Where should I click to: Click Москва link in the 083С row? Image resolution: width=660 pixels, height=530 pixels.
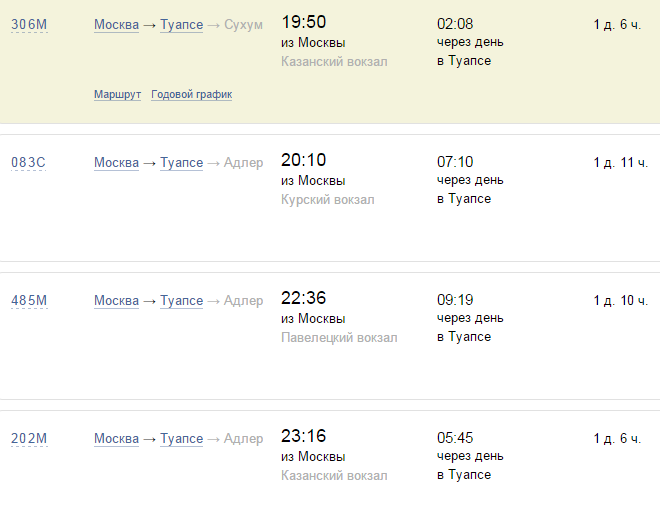(x=116, y=162)
